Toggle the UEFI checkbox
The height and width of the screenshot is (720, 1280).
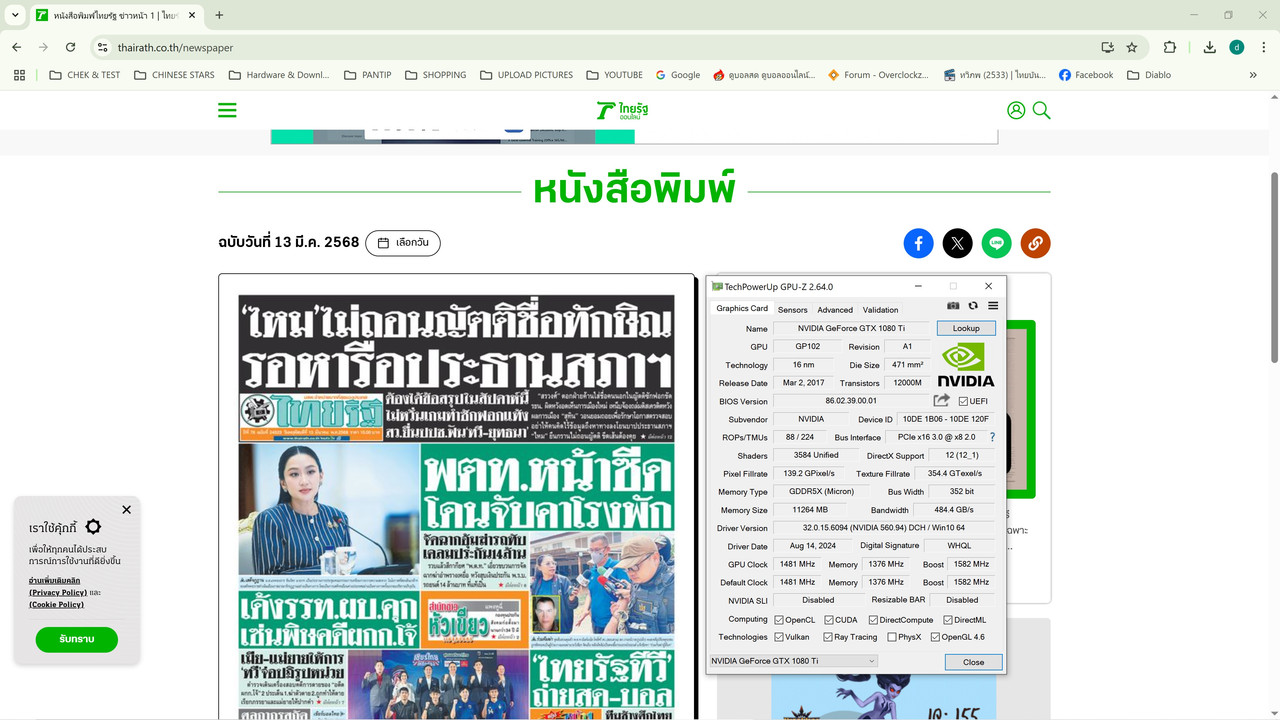click(x=963, y=401)
